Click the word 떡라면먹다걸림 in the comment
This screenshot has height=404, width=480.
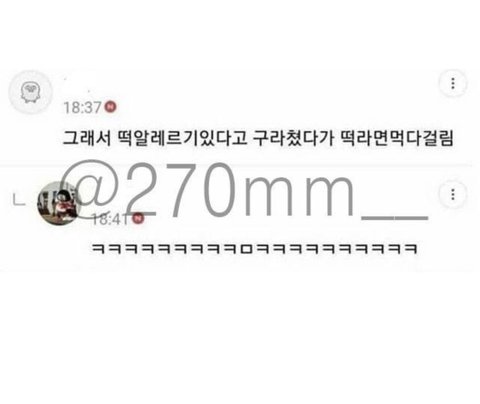(397, 139)
